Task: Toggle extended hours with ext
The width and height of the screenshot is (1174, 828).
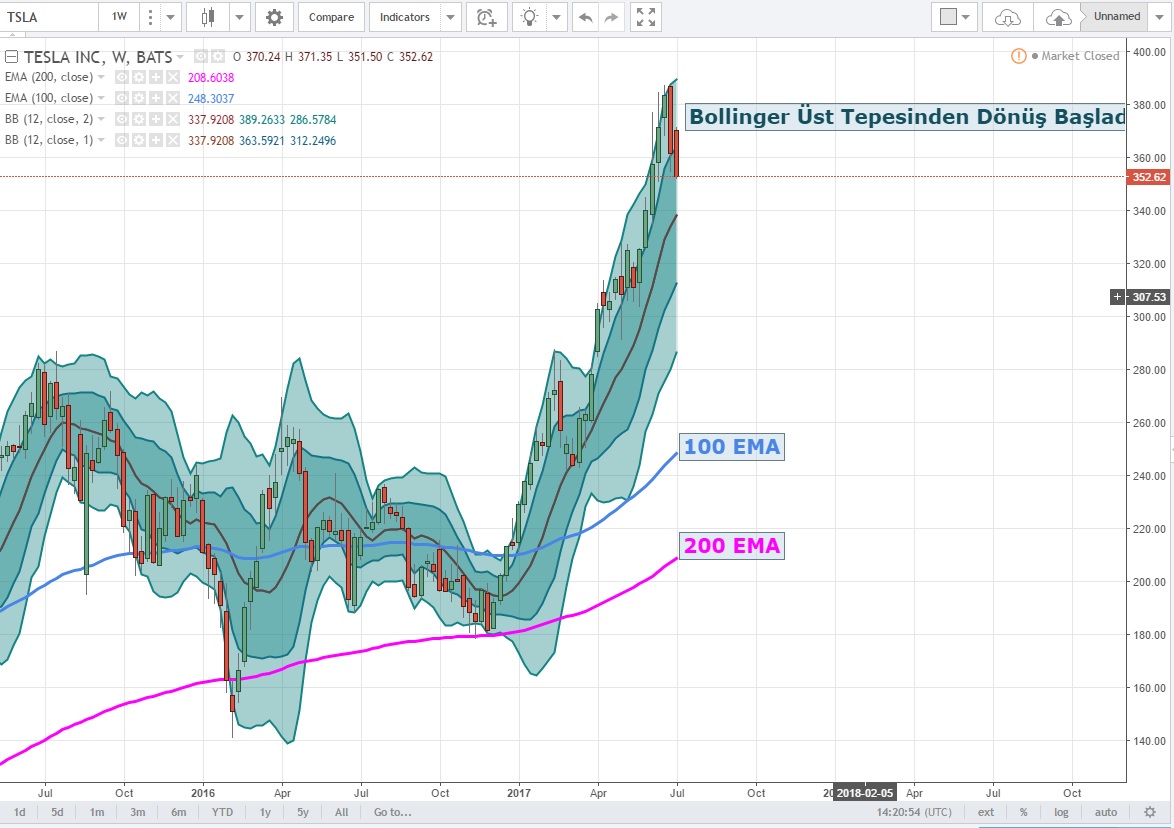Action: 985,812
